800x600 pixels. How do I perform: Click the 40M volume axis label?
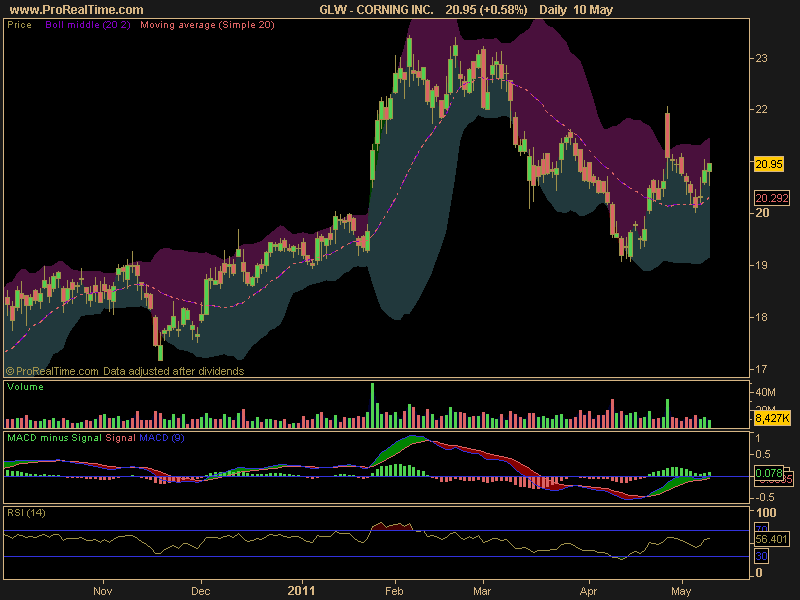pyautogui.click(x=765, y=392)
